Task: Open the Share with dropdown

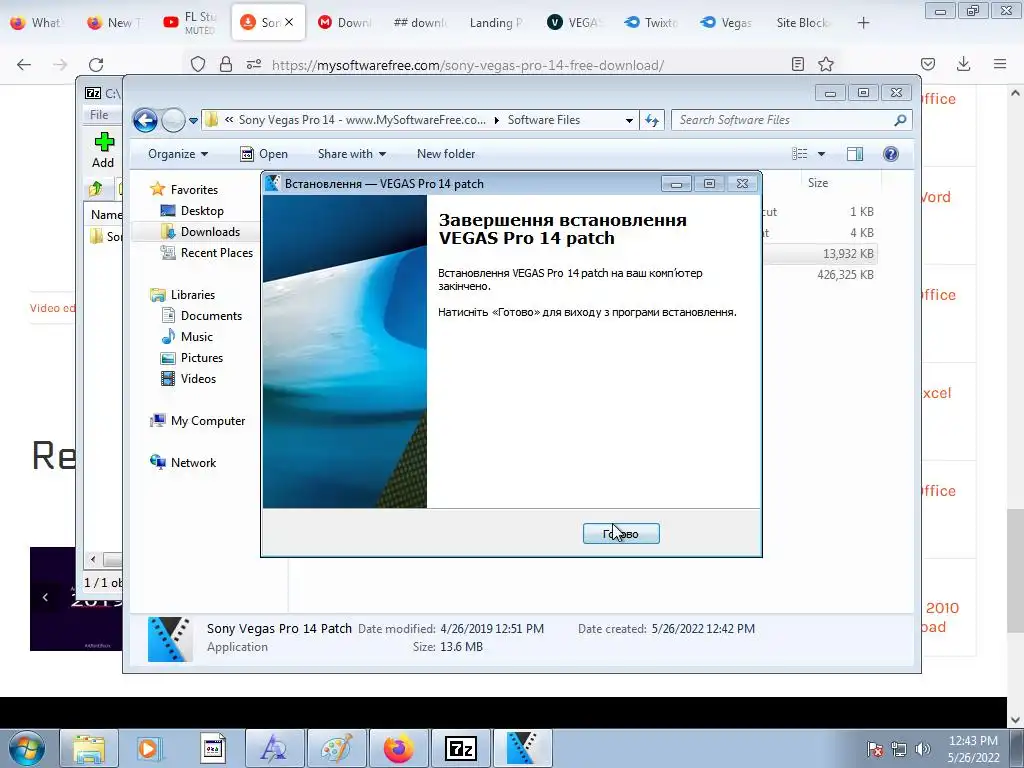Action: point(351,154)
